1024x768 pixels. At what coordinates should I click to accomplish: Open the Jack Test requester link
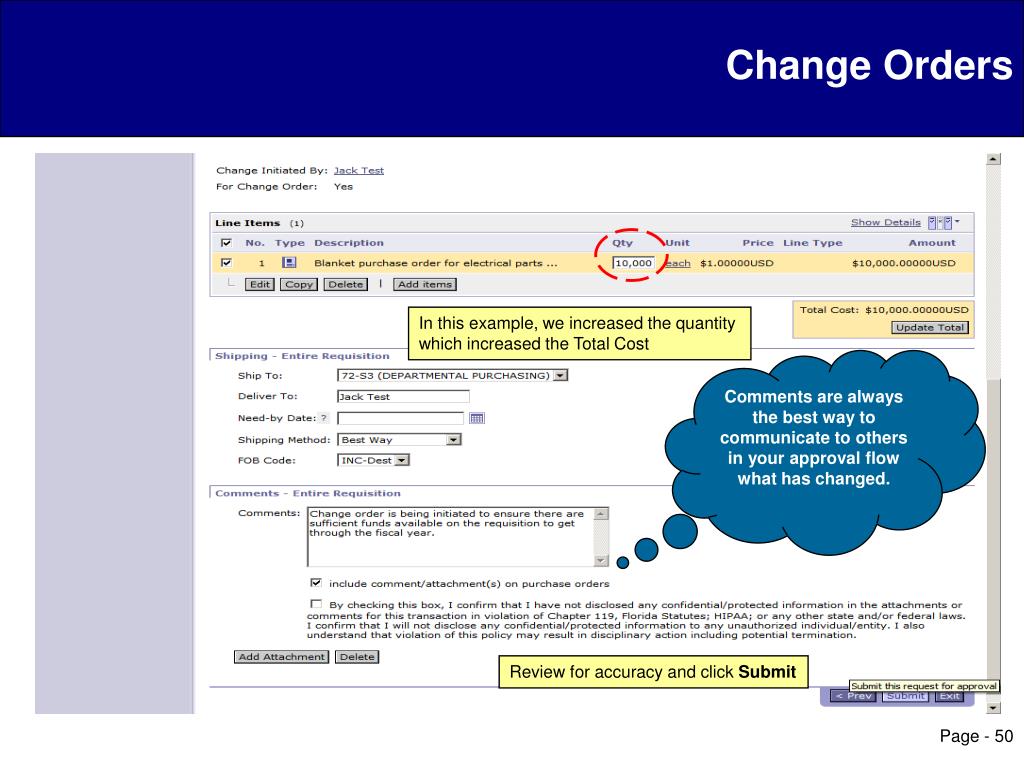click(359, 170)
